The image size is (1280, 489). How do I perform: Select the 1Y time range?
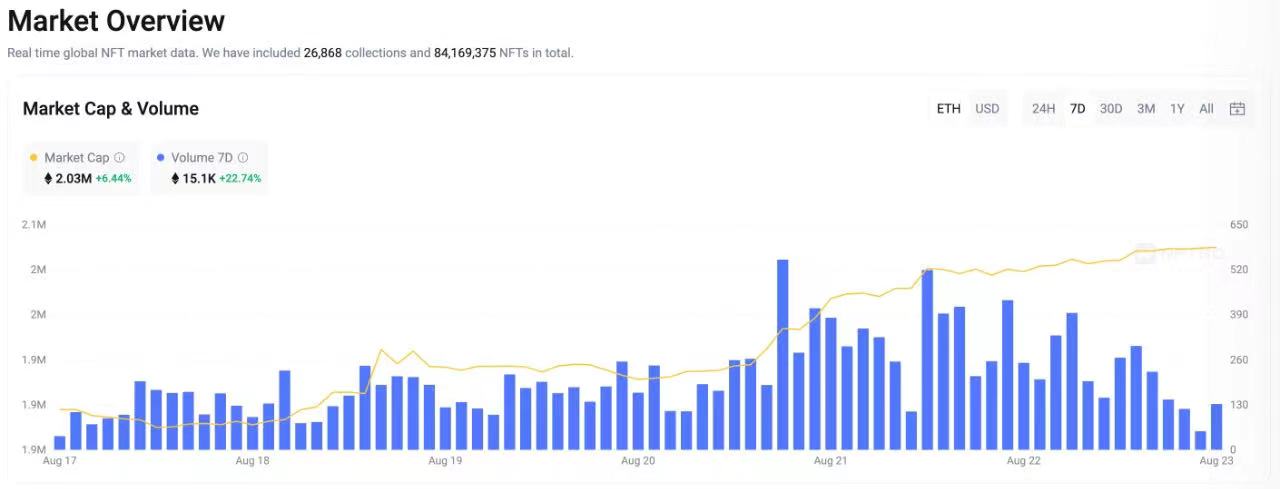pos(1177,109)
